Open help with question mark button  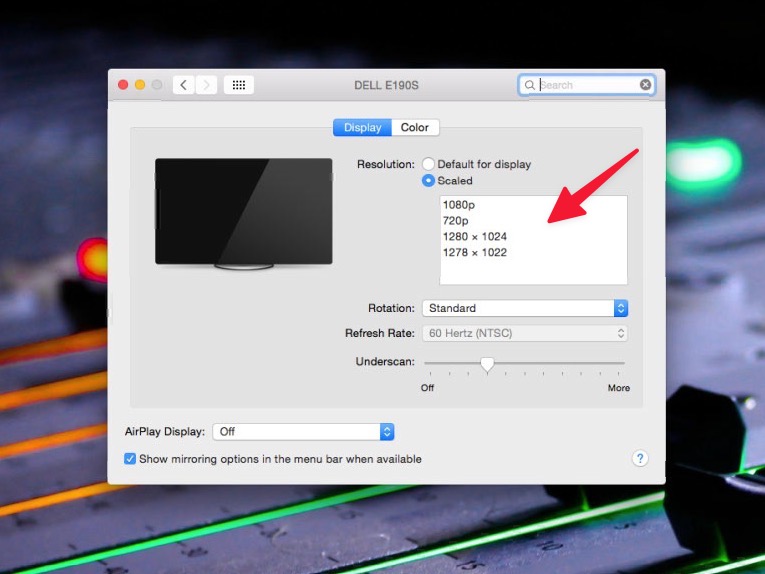(x=640, y=458)
